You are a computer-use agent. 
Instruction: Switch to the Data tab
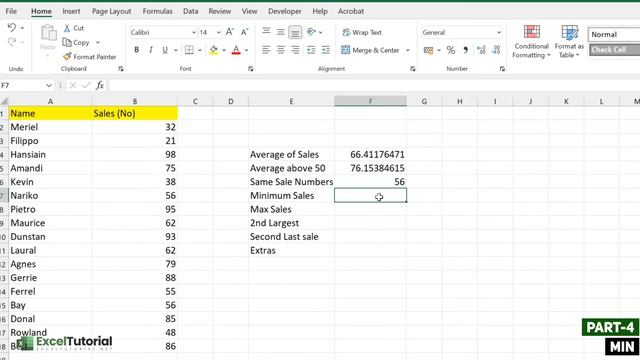190,11
